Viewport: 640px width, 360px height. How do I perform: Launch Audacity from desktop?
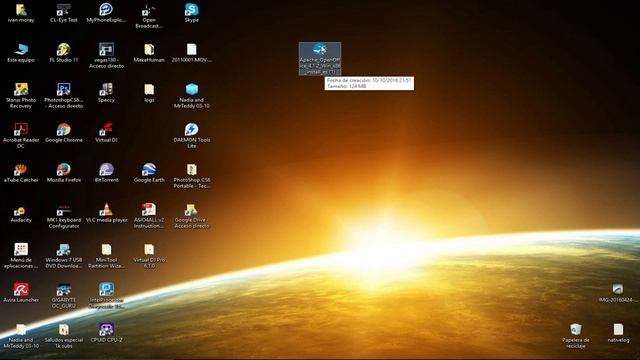click(21, 210)
